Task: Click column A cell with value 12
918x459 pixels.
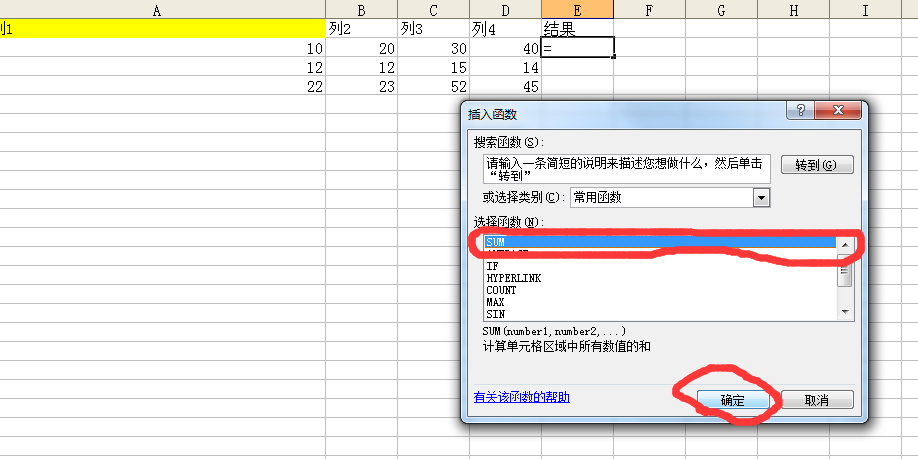Action: (x=163, y=67)
